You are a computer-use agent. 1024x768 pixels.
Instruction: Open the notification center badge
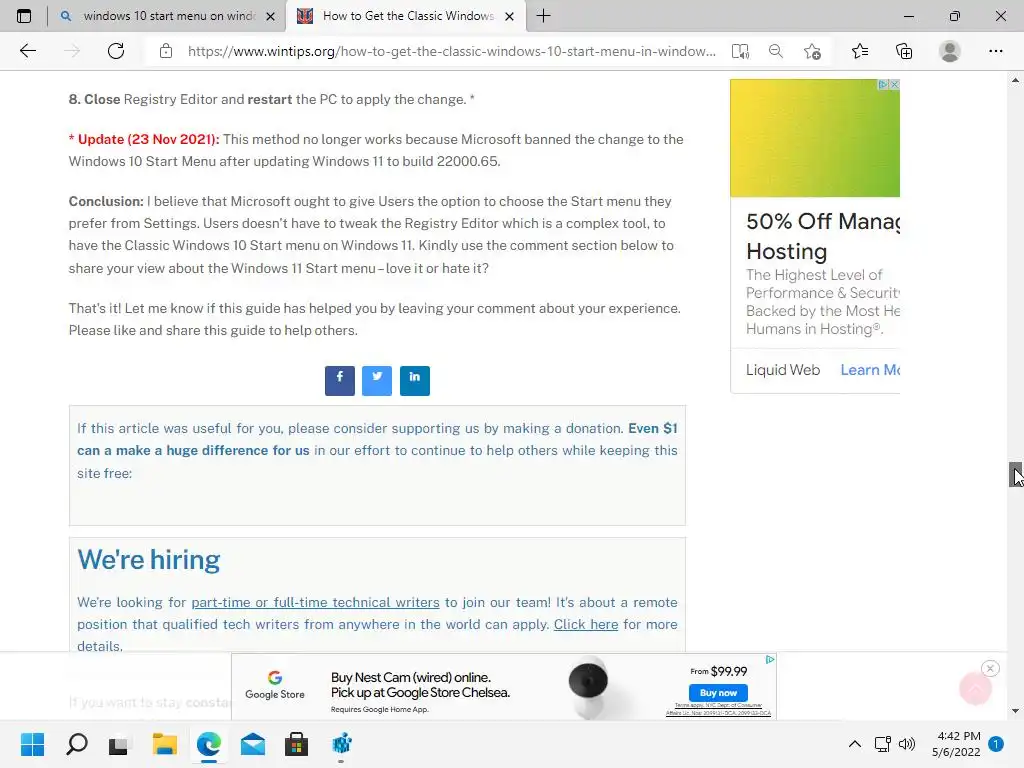pyautogui.click(x=996, y=744)
